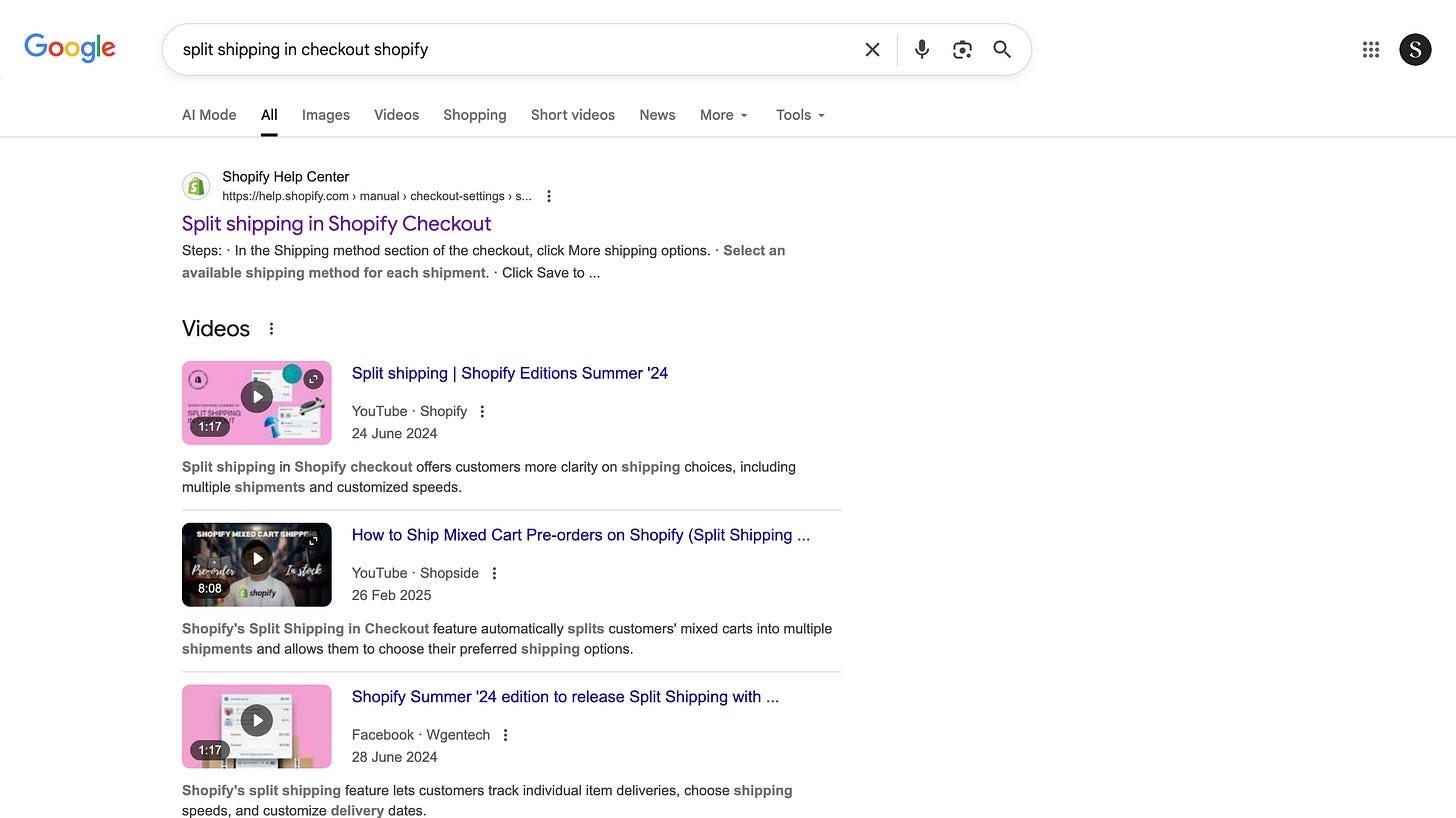Open Split shipping in Shopify Checkout link
Viewport: 1456px width, 818px height.
[x=337, y=224]
